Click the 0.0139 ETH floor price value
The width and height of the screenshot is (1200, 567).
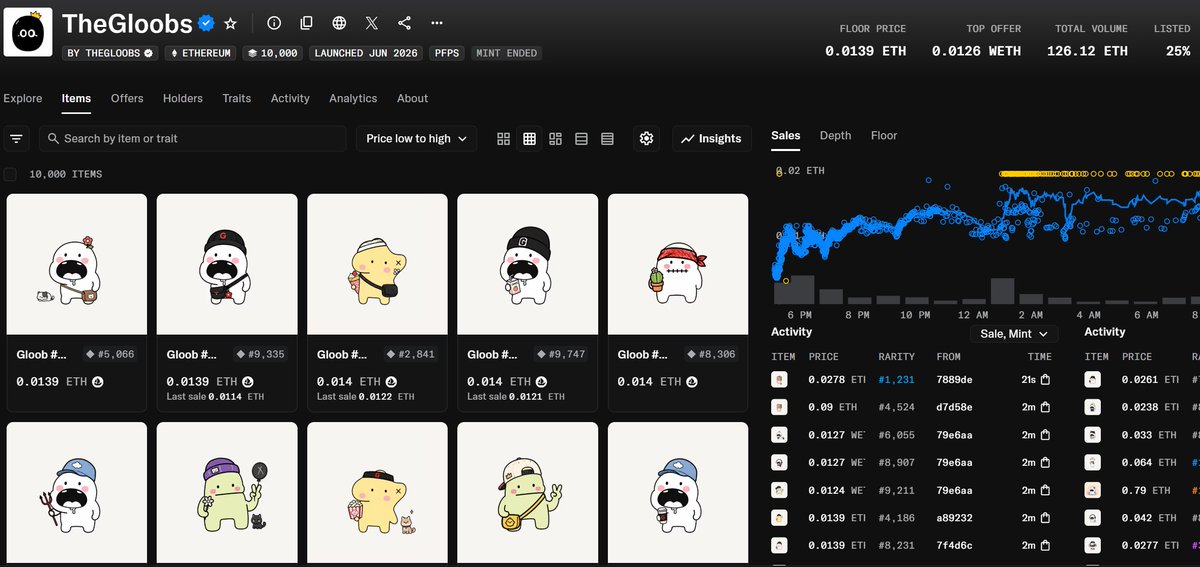point(865,51)
